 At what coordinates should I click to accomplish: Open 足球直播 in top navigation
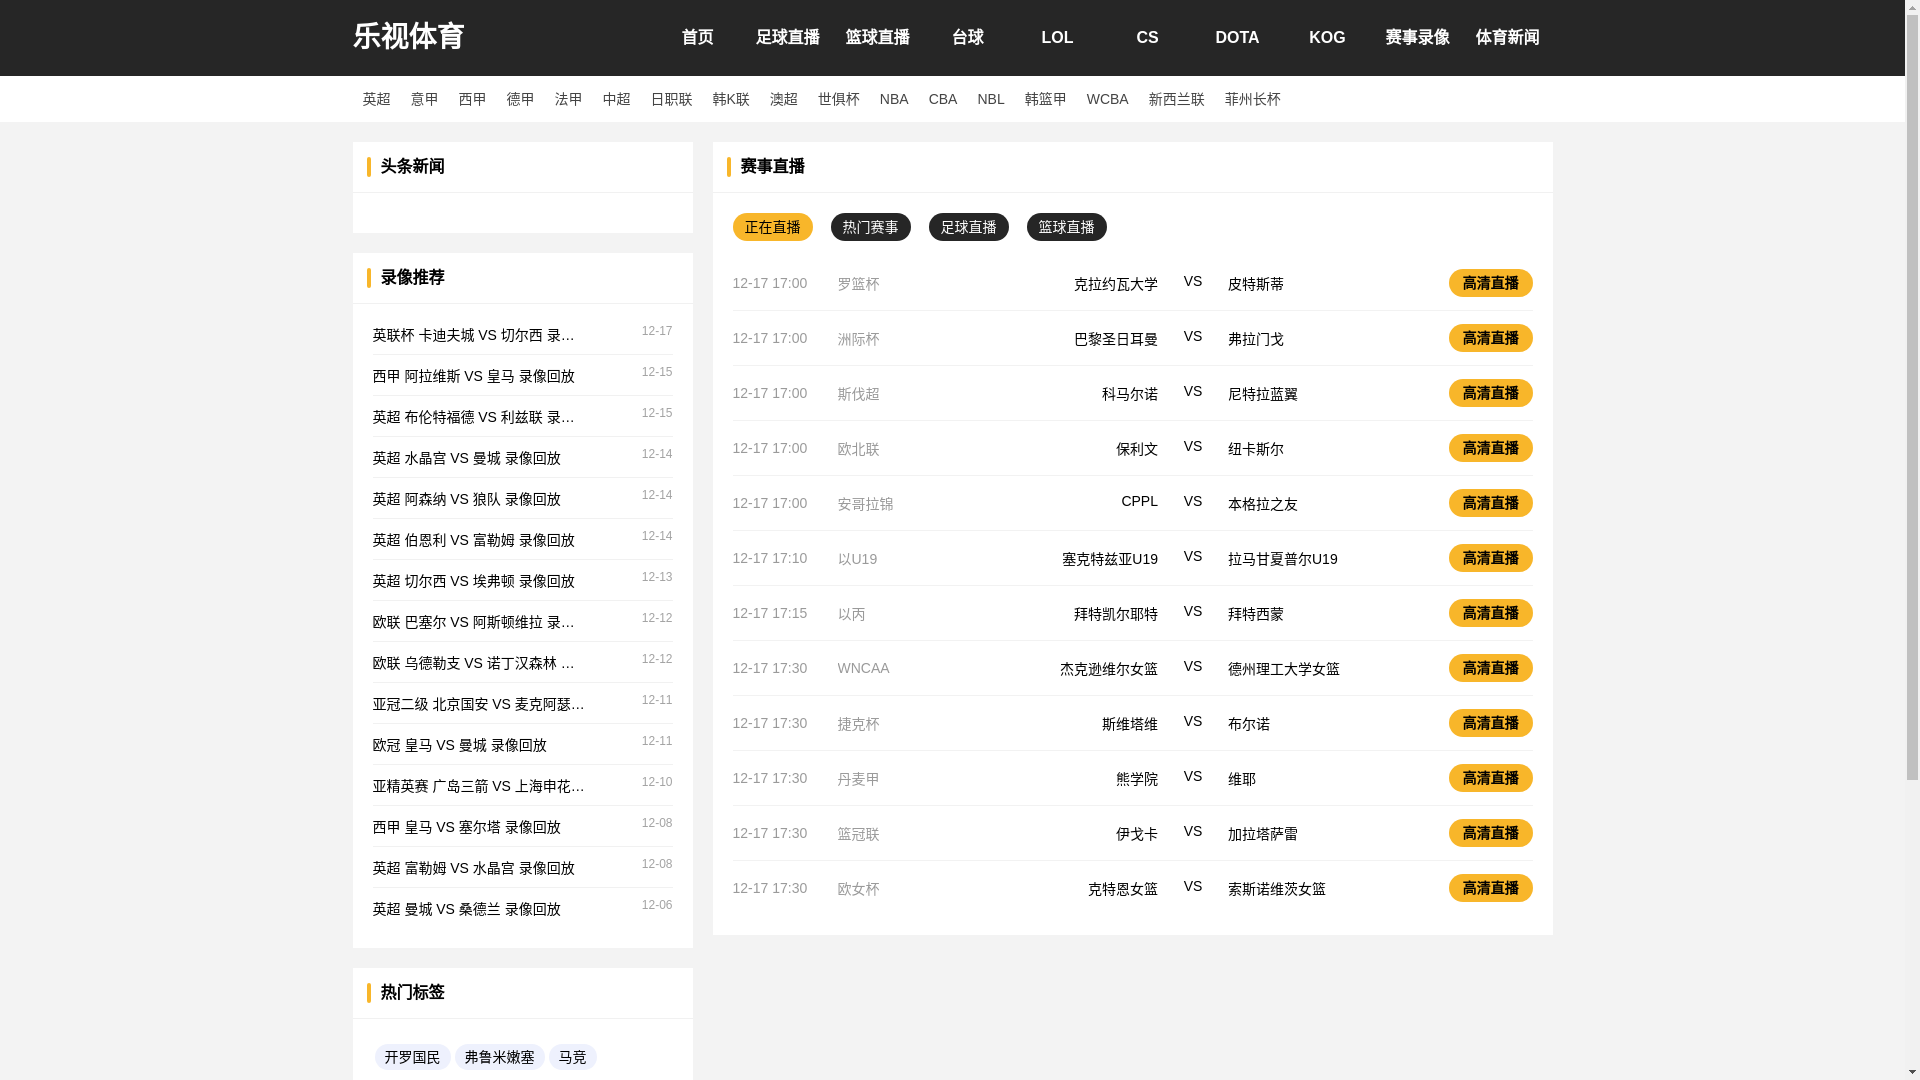point(788,38)
